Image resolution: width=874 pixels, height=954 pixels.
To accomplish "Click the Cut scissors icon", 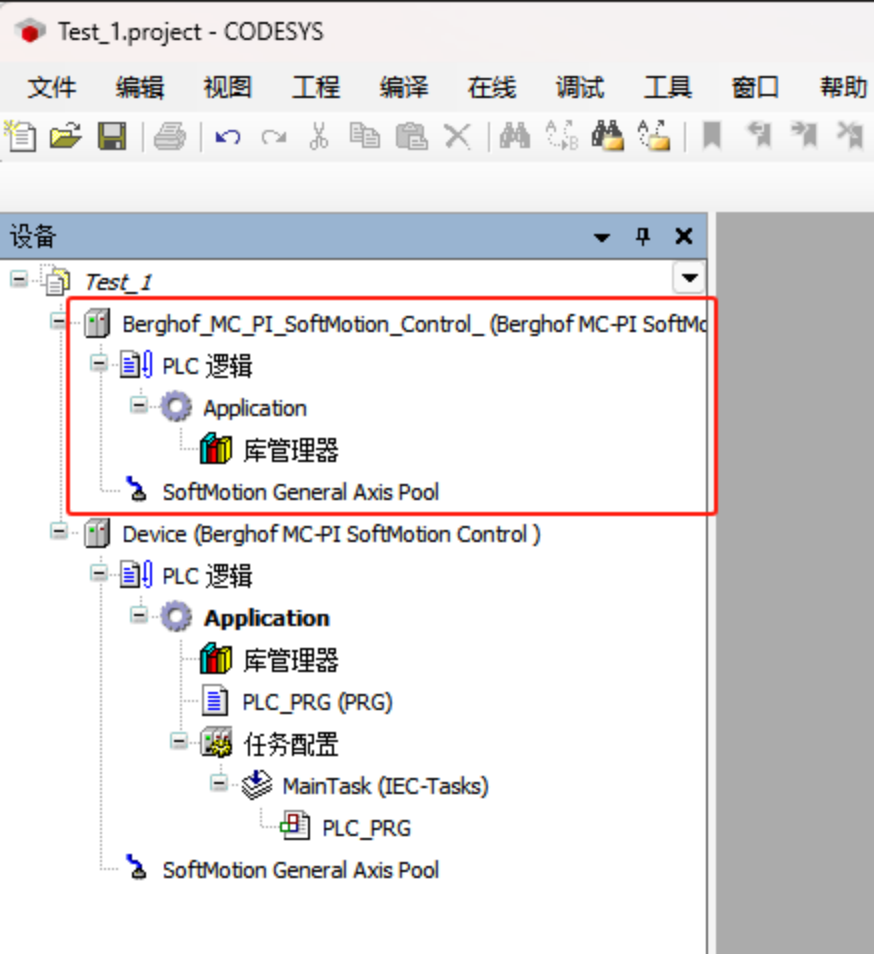I will [x=319, y=135].
